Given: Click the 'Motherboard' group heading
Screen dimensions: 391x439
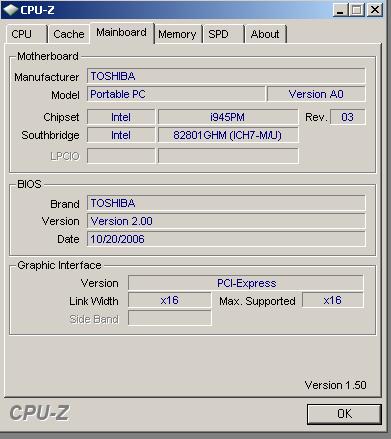Looking at the screenshot, I should pyautogui.click(x=48, y=56).
